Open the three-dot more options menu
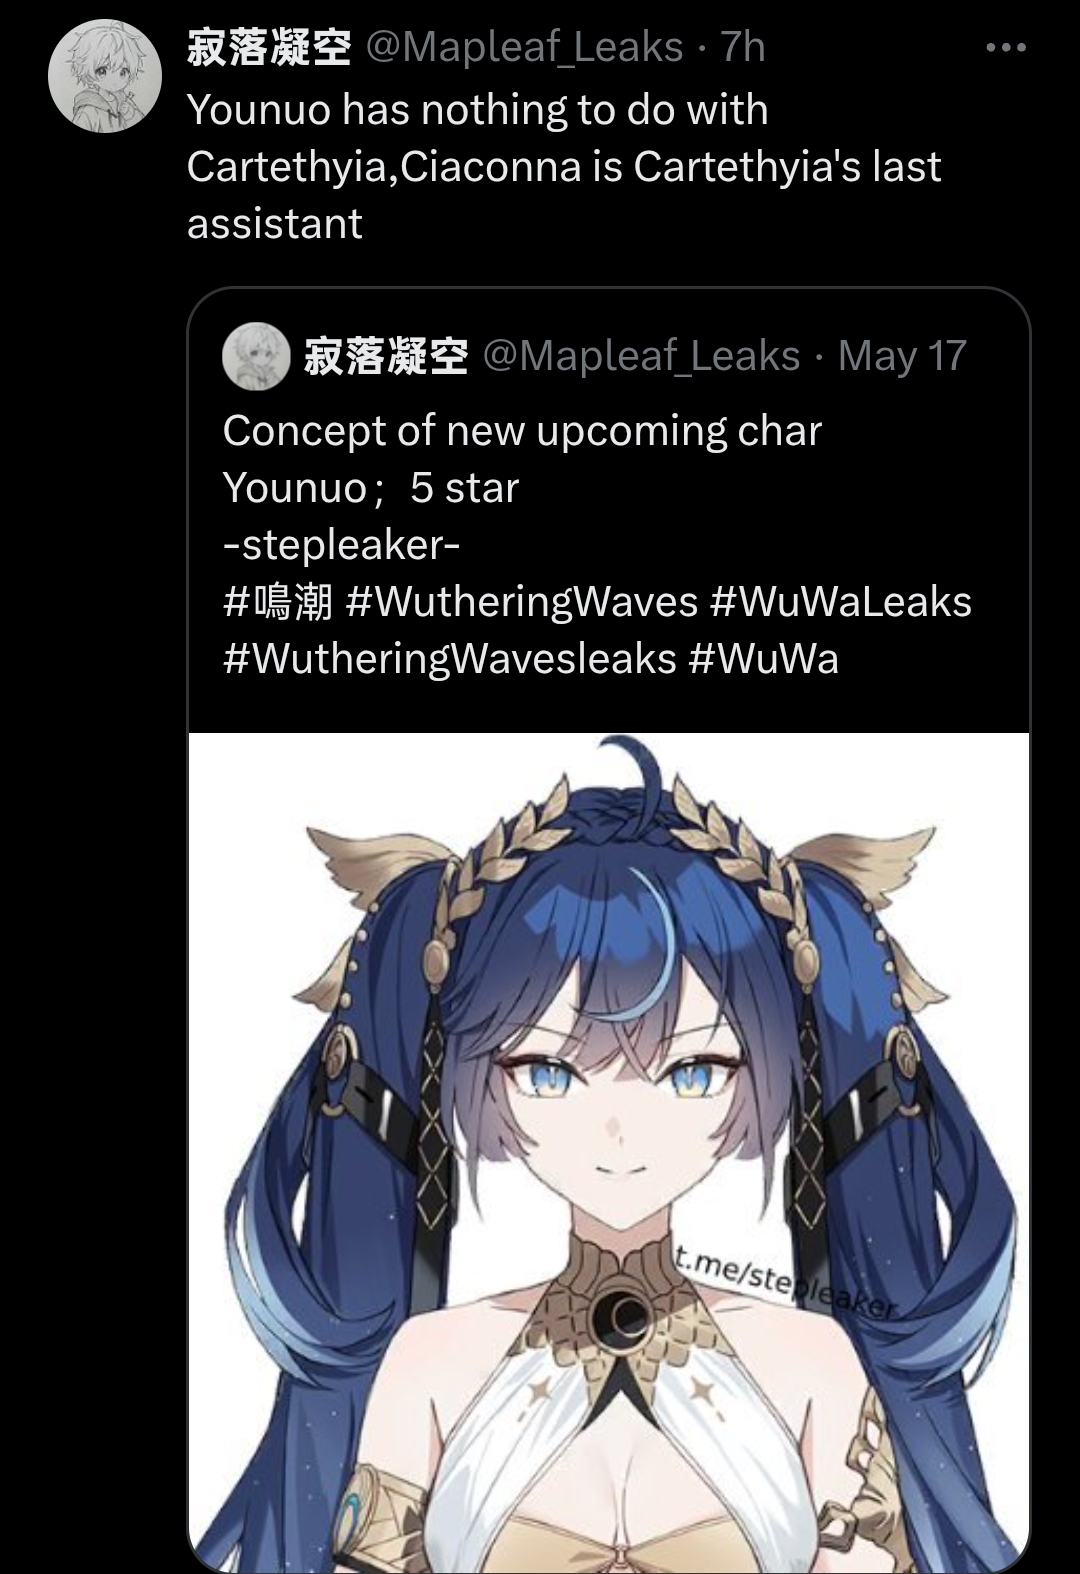The width and height of the screenshot is (1080, 1574). (x=1005, y=48)
